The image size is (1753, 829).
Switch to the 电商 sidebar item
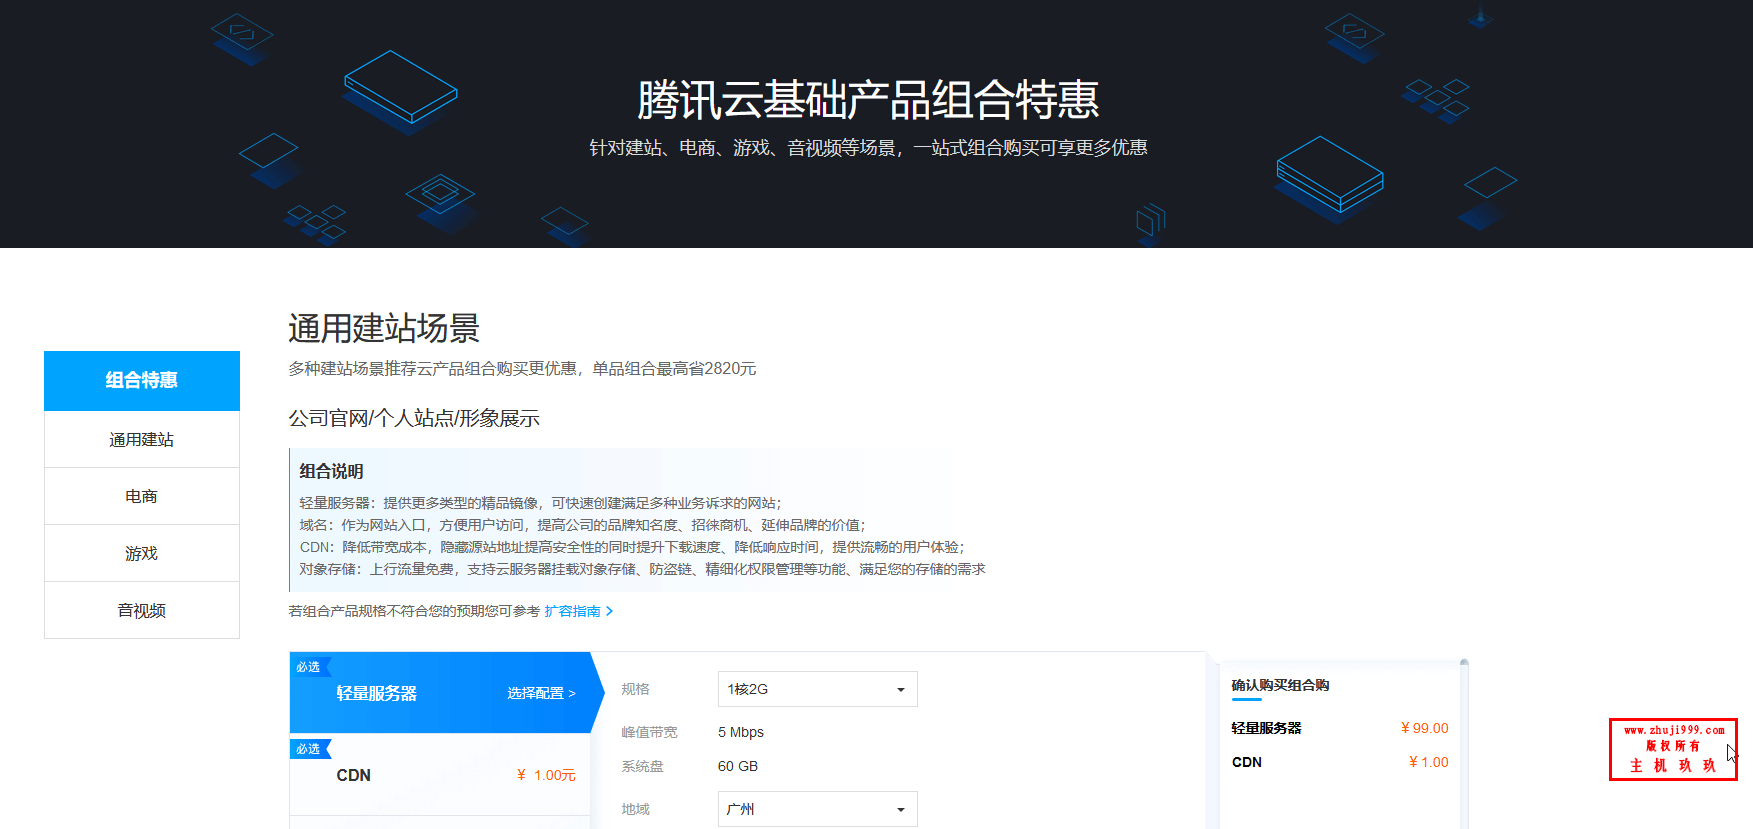(x=142, y=496)
